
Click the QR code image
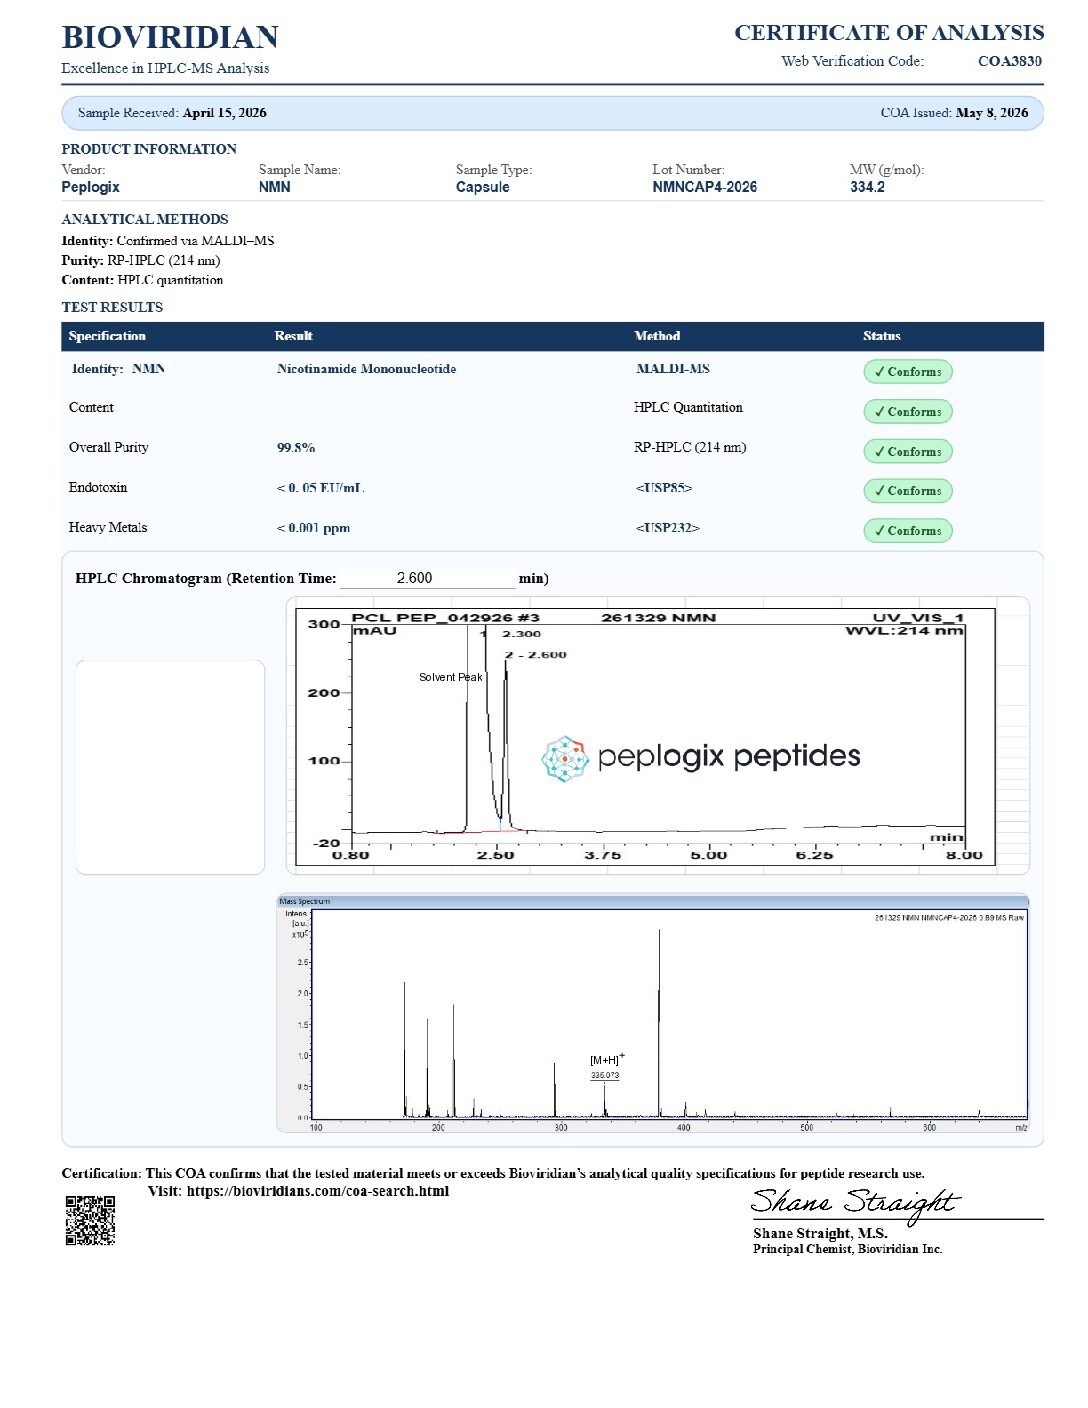coord(90,1220)
